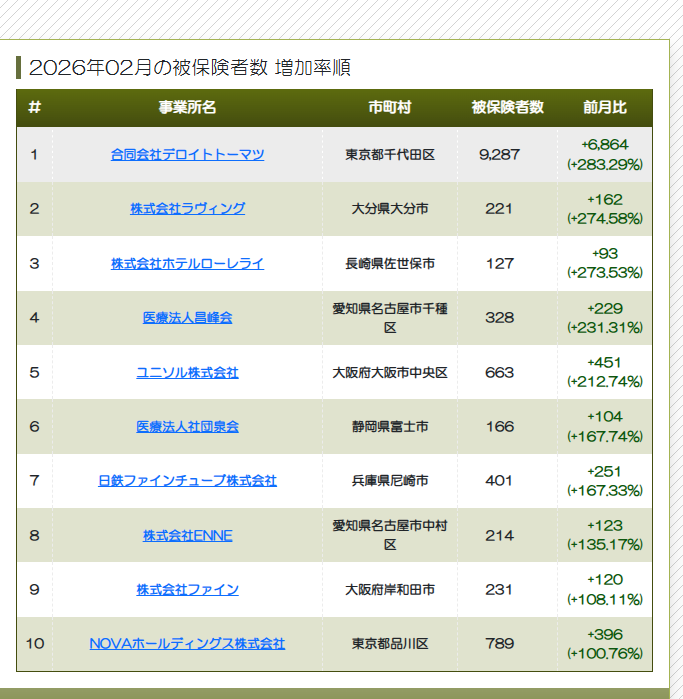Viewport: 683px width, 699px height.
Task: Click the +93 (+273.53%) change value
Action: coord(605,263)
